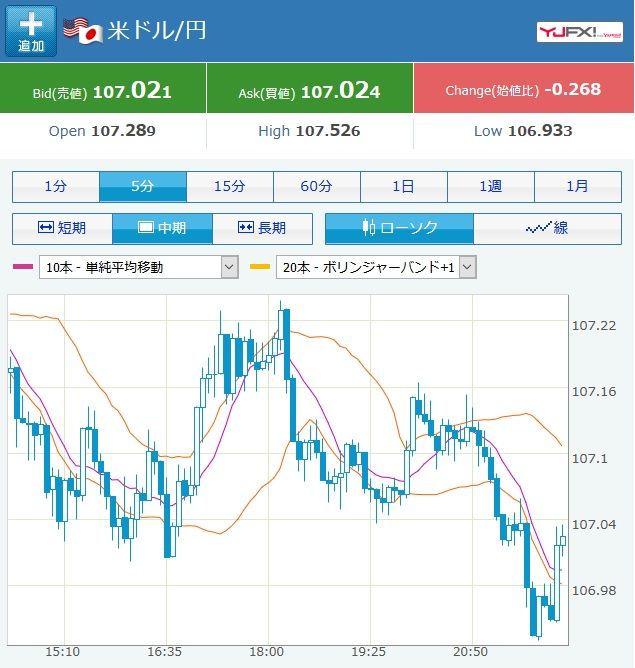Click the yellow indicator color swatch
The width and height of the screenshot is (635, 668).
point(260,267)
